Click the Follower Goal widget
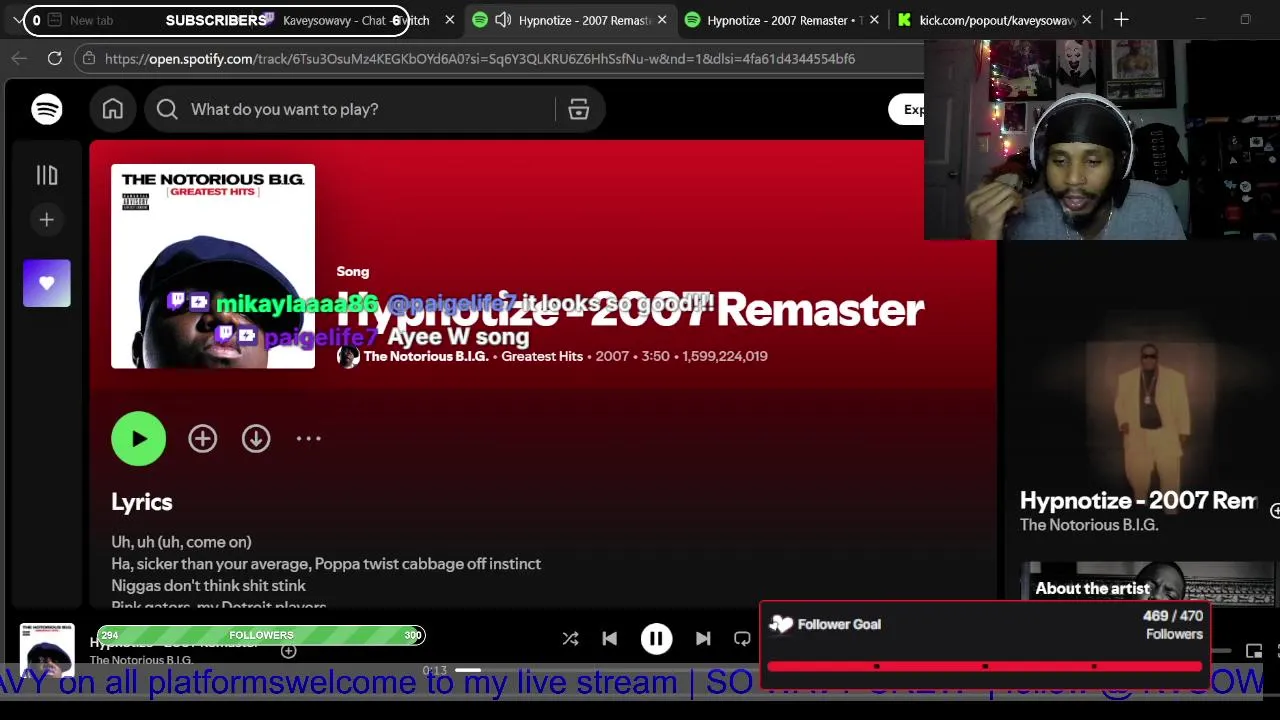This screenshot has height=720, width=1280. 985,646
